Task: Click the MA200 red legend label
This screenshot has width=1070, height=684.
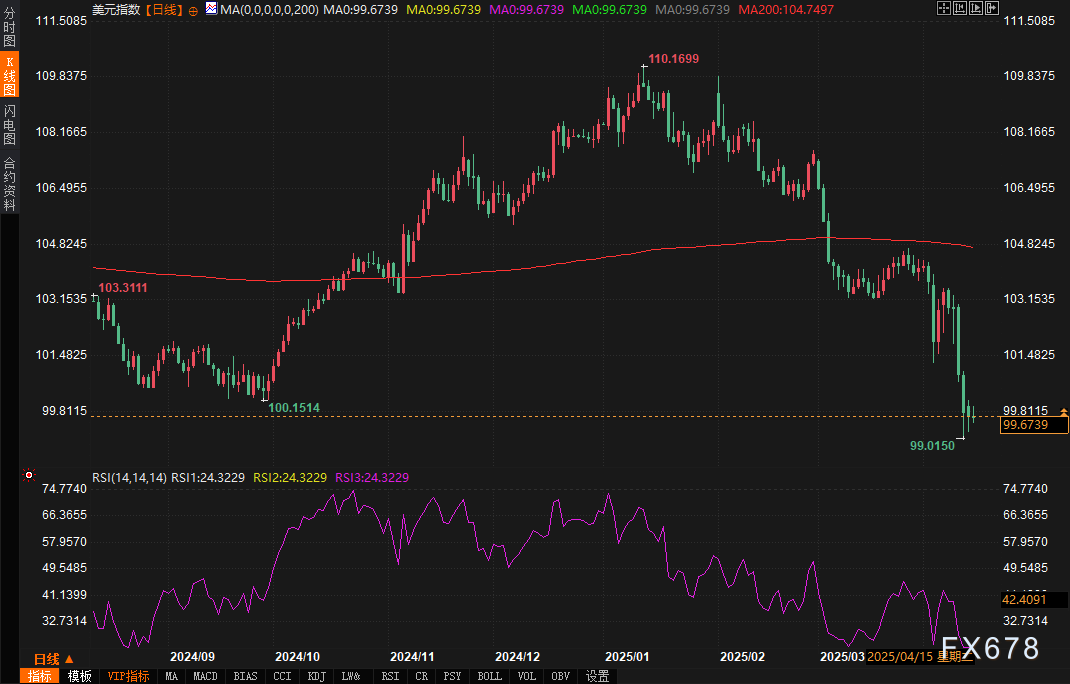Action: (786, 9)
